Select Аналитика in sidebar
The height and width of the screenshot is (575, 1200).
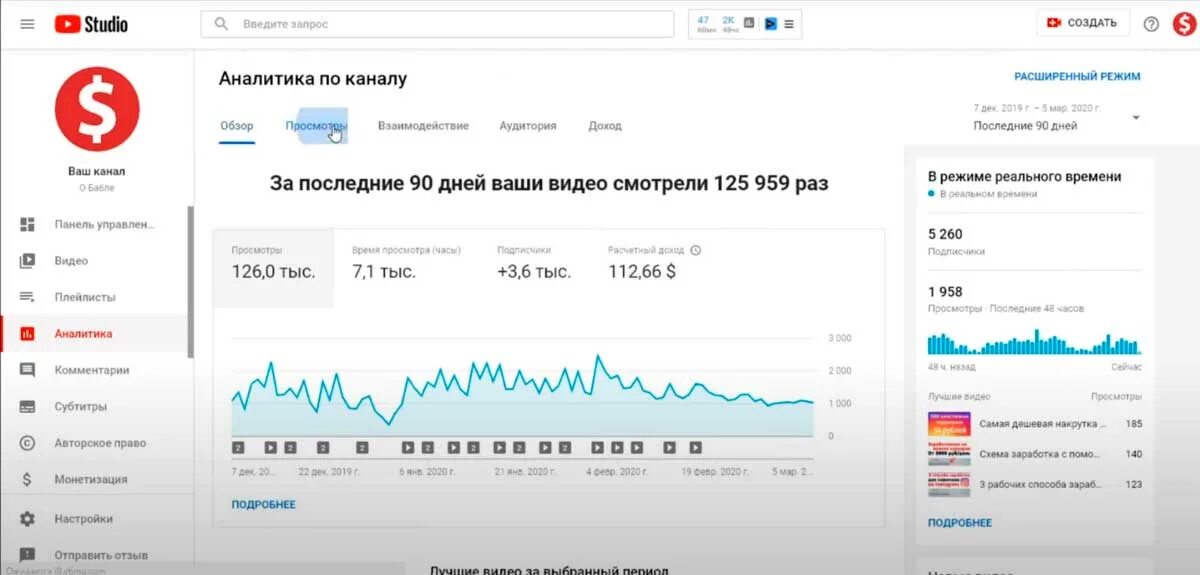point(95,334)
